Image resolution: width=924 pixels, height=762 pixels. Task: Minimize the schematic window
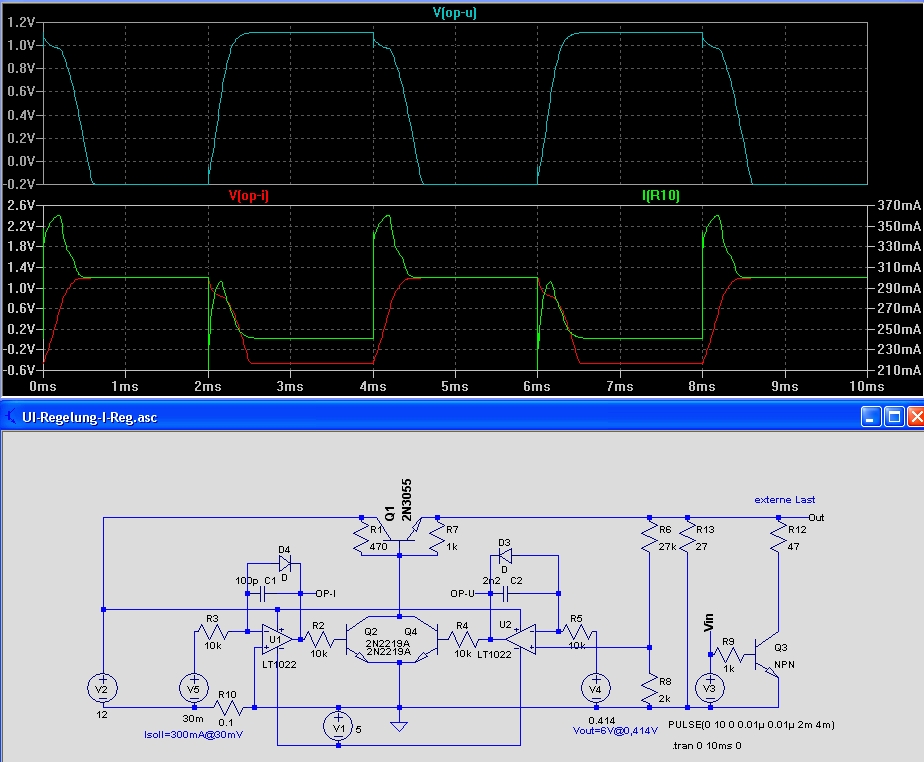click(x=871, y=417)
